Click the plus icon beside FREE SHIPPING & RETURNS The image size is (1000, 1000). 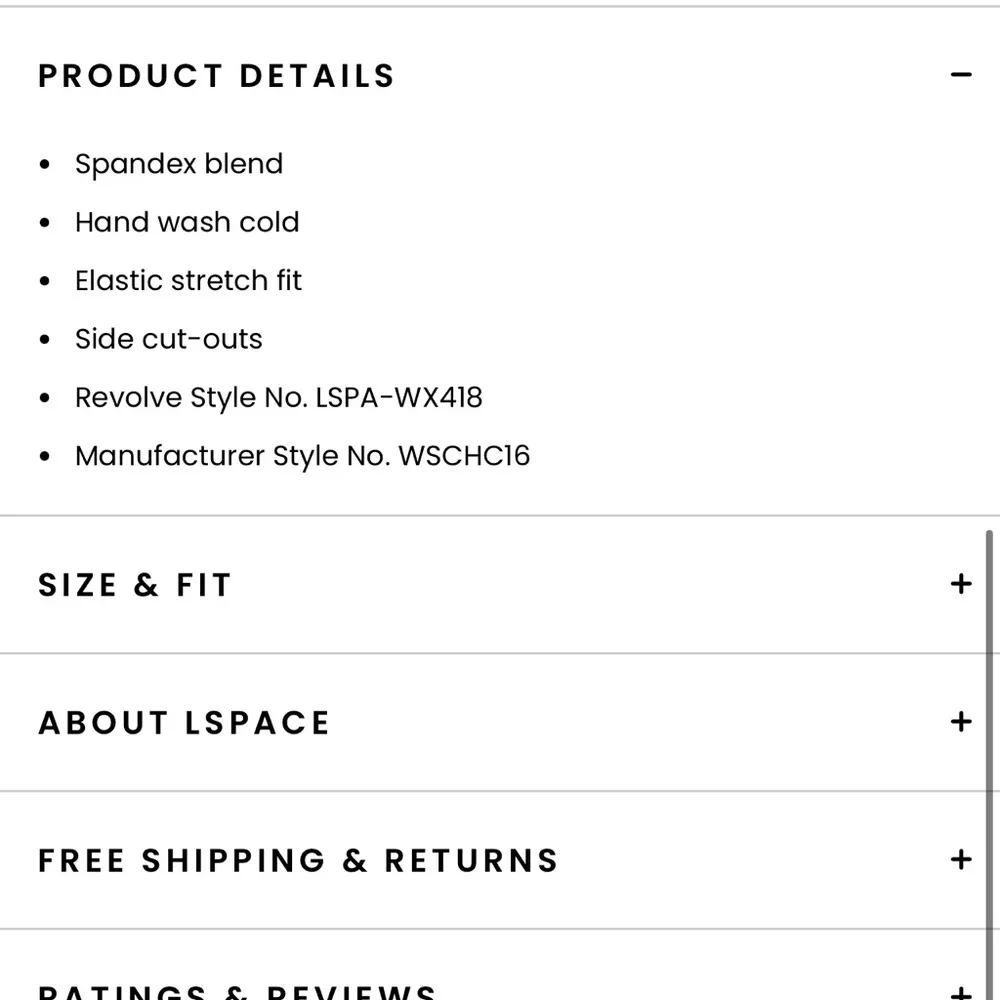961,859
